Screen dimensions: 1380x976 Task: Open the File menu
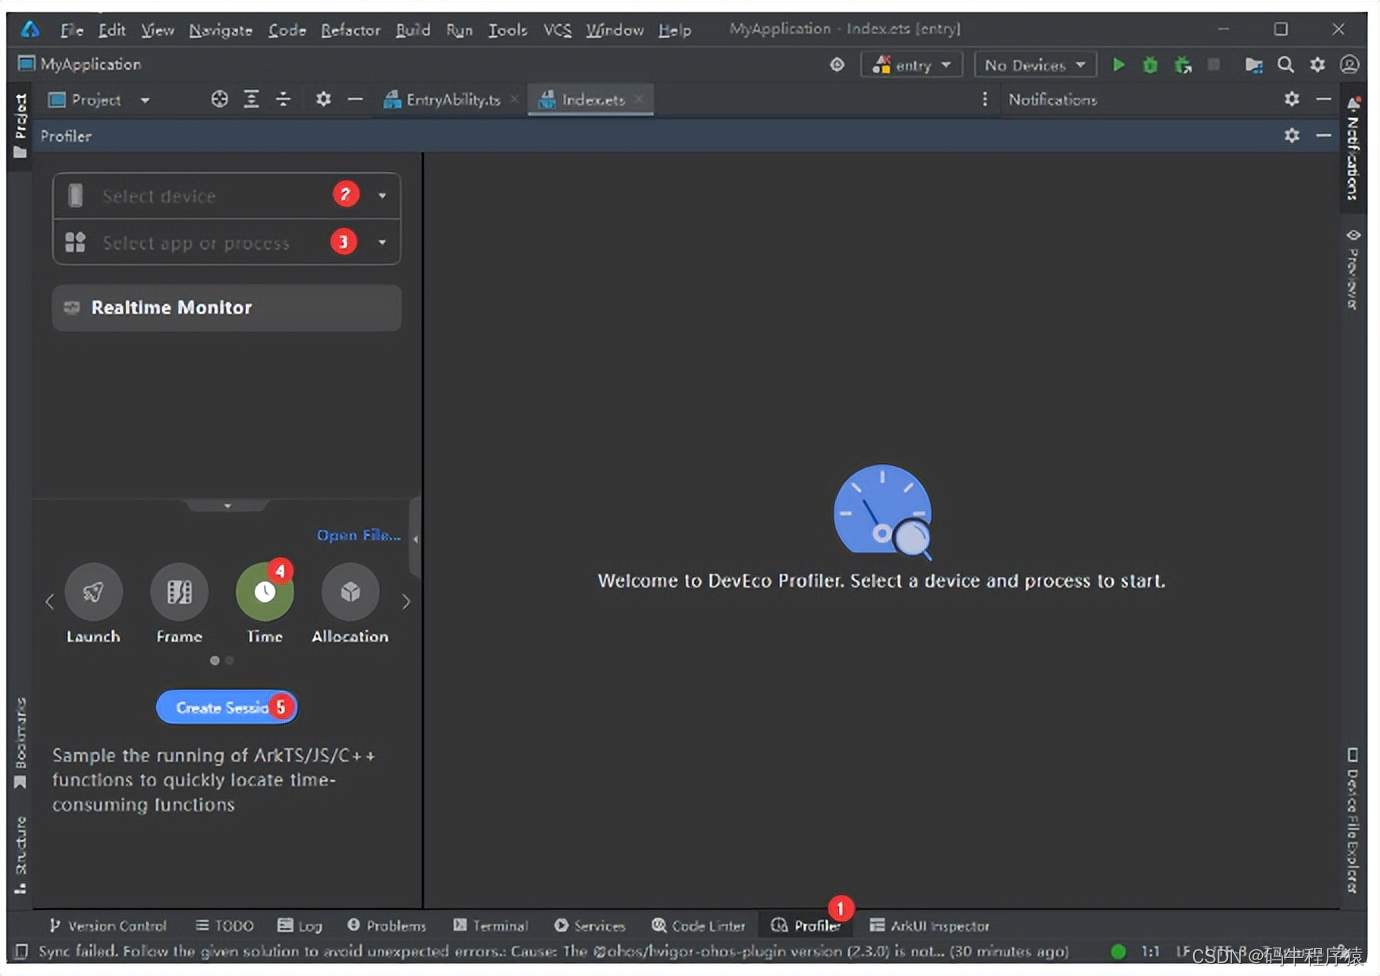click(72, 30)
